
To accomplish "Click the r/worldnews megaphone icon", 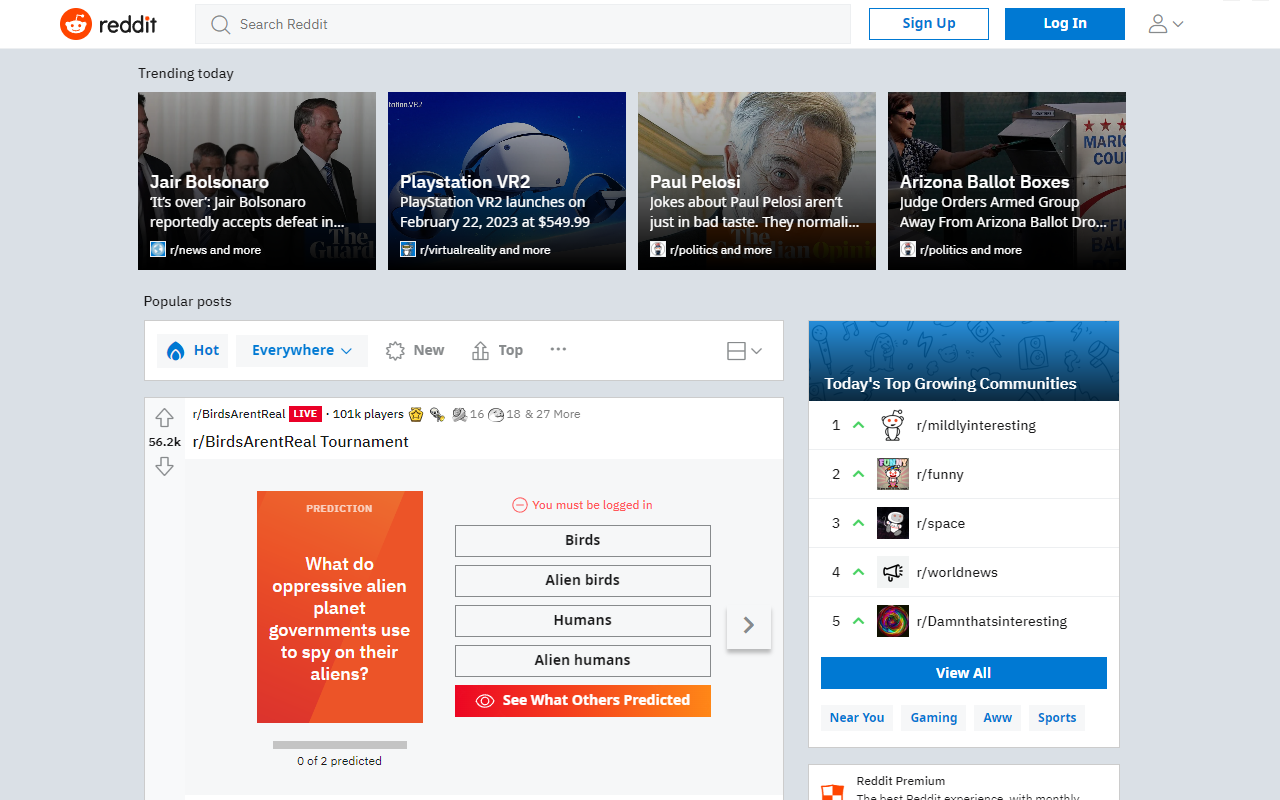I will pyautogui.click(x=893, y=572).
